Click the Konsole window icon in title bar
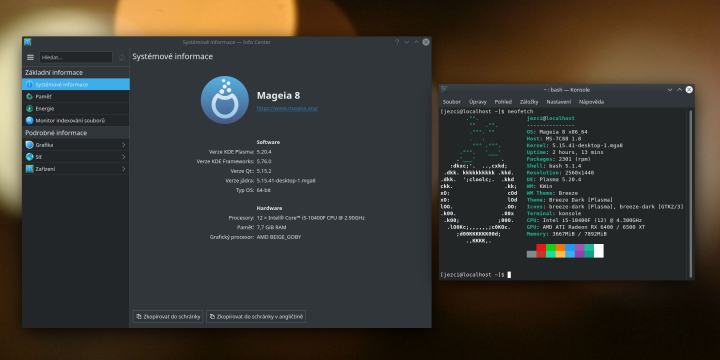Screen dimensions: 720x360 click(x=444, y=90)
